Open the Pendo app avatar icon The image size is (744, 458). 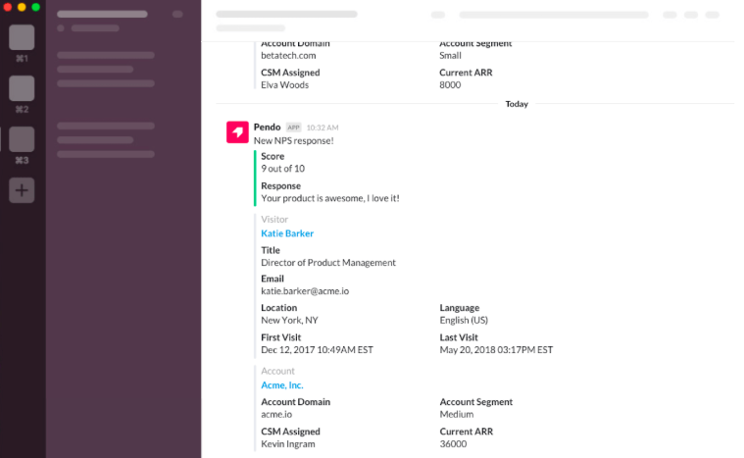click(x=237, y=132)
